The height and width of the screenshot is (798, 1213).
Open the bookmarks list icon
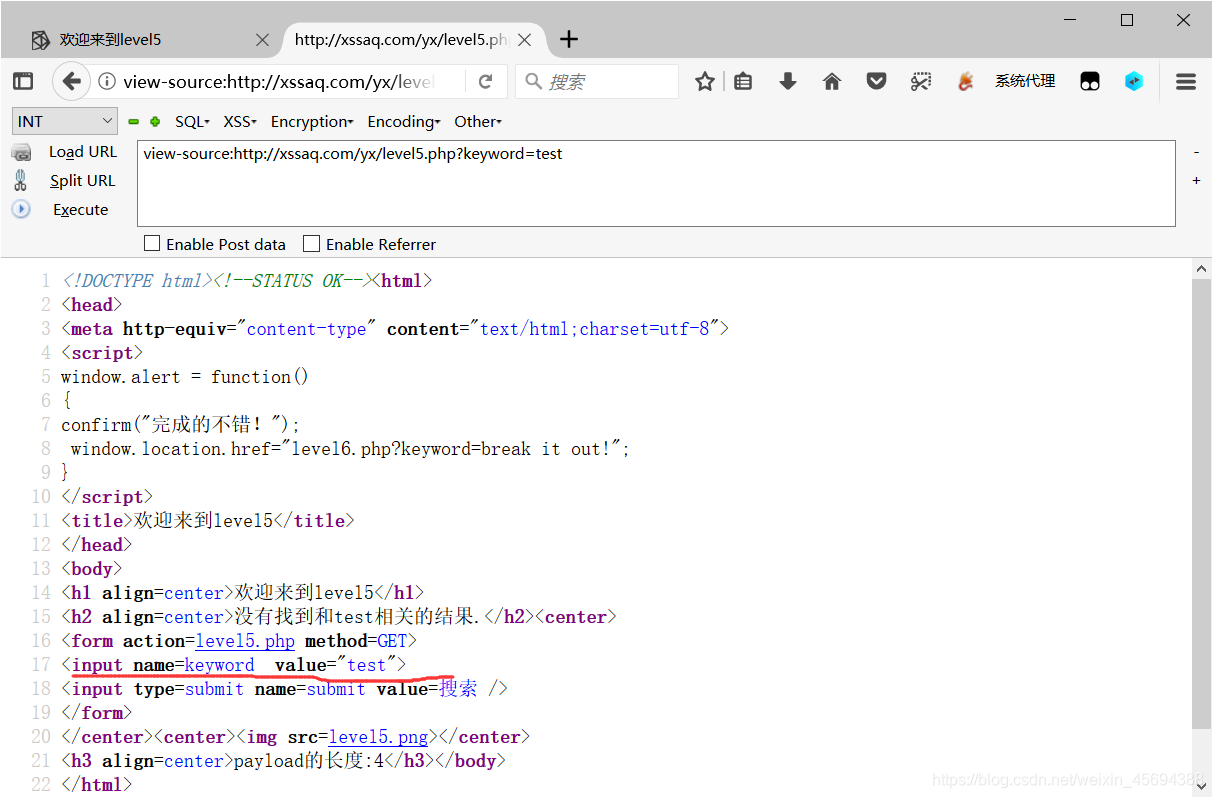tap(743, 82)
